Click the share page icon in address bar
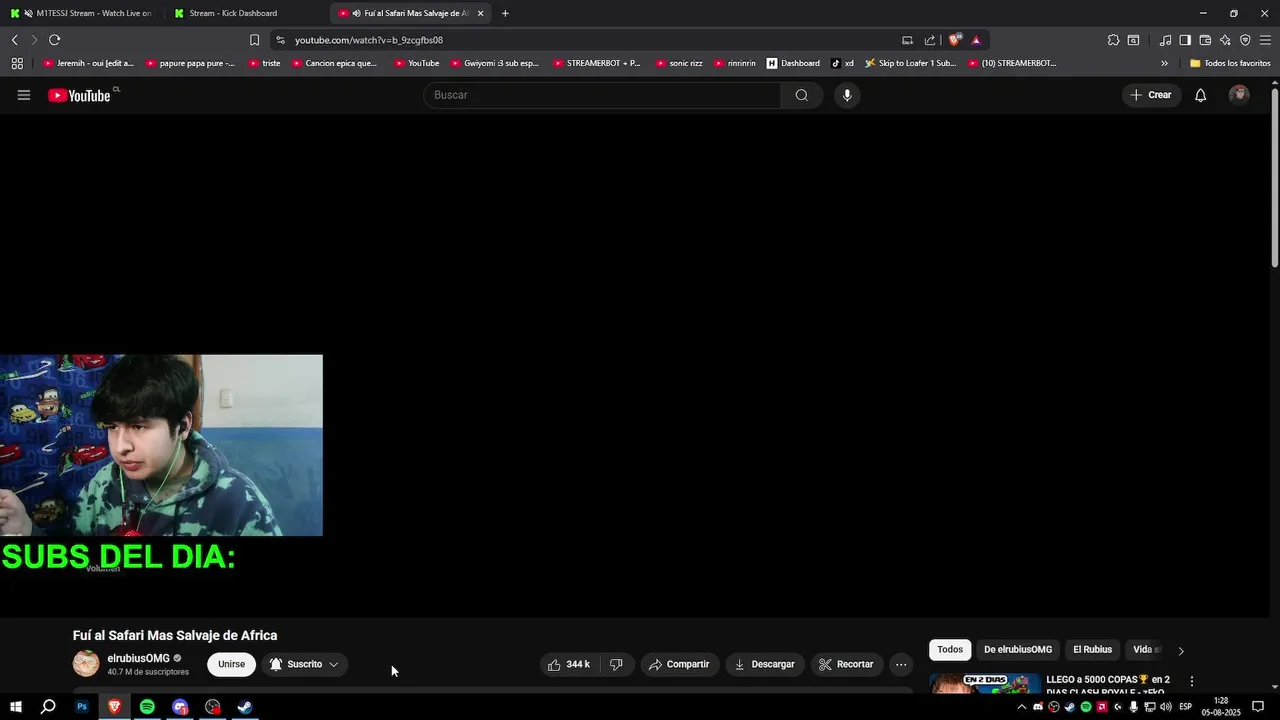 coord(930,40)
